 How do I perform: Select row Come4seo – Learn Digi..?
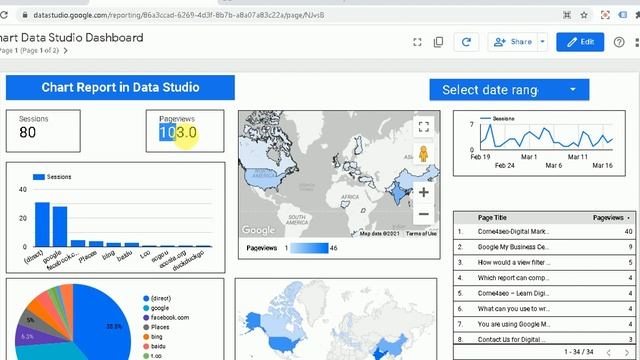pyautogui.click(x=544, y=293)
